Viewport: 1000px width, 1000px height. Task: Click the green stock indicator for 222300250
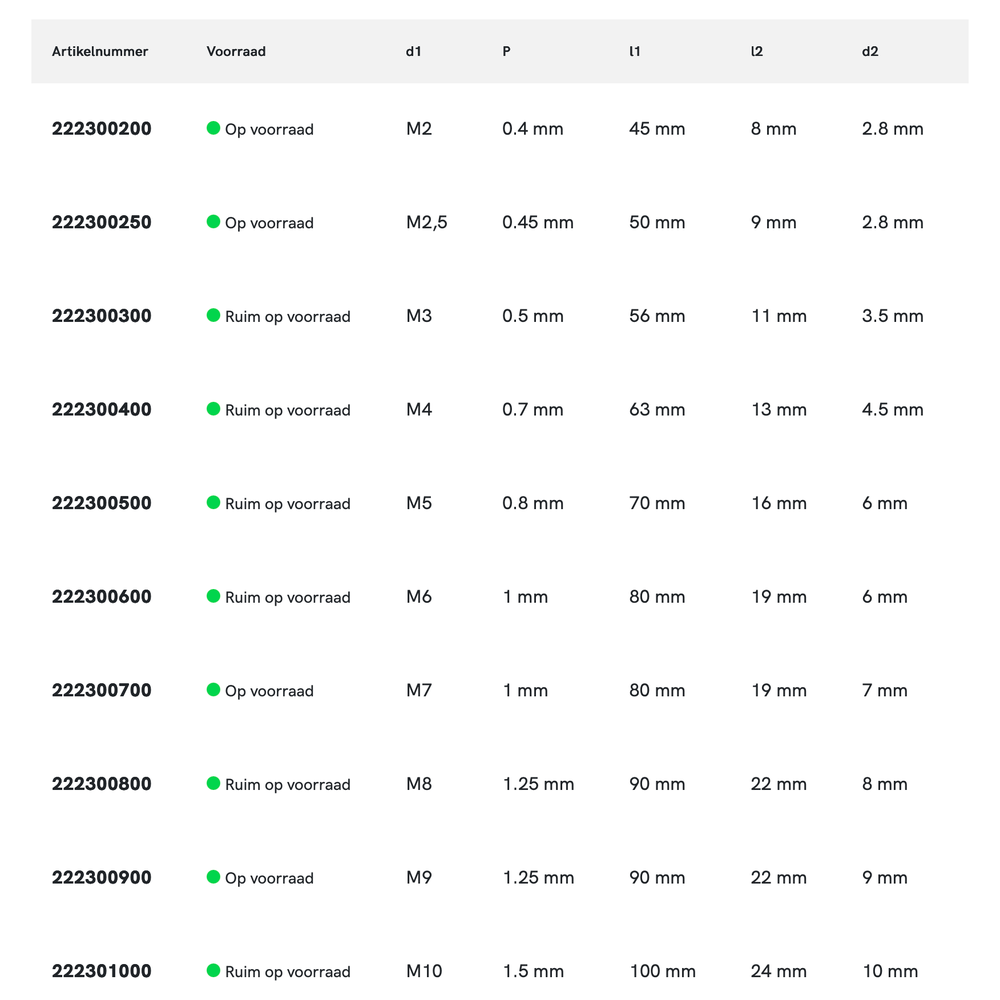point(213,222)
